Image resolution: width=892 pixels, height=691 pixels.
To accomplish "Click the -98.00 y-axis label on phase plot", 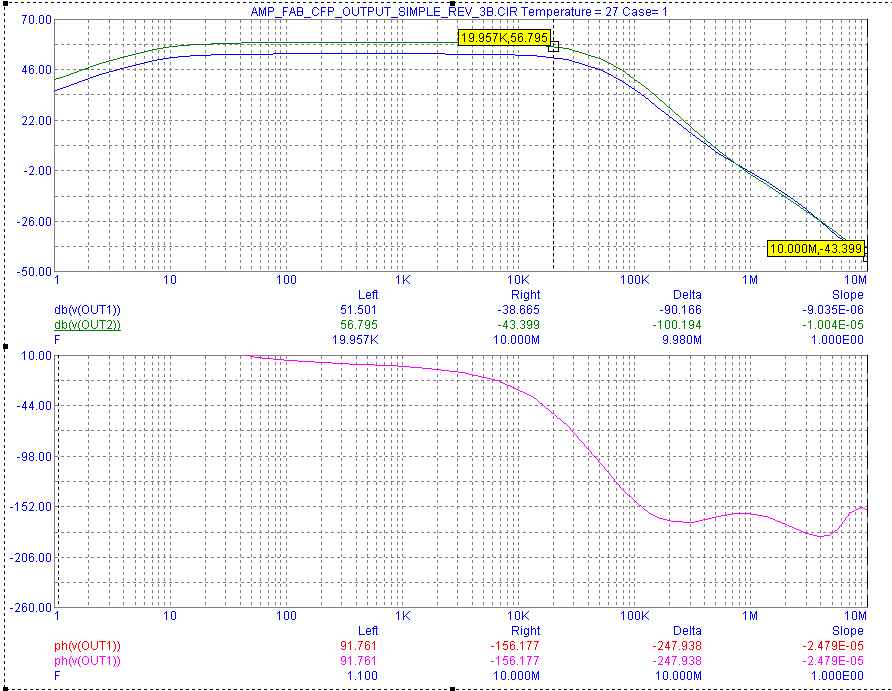I will (34, 457).
